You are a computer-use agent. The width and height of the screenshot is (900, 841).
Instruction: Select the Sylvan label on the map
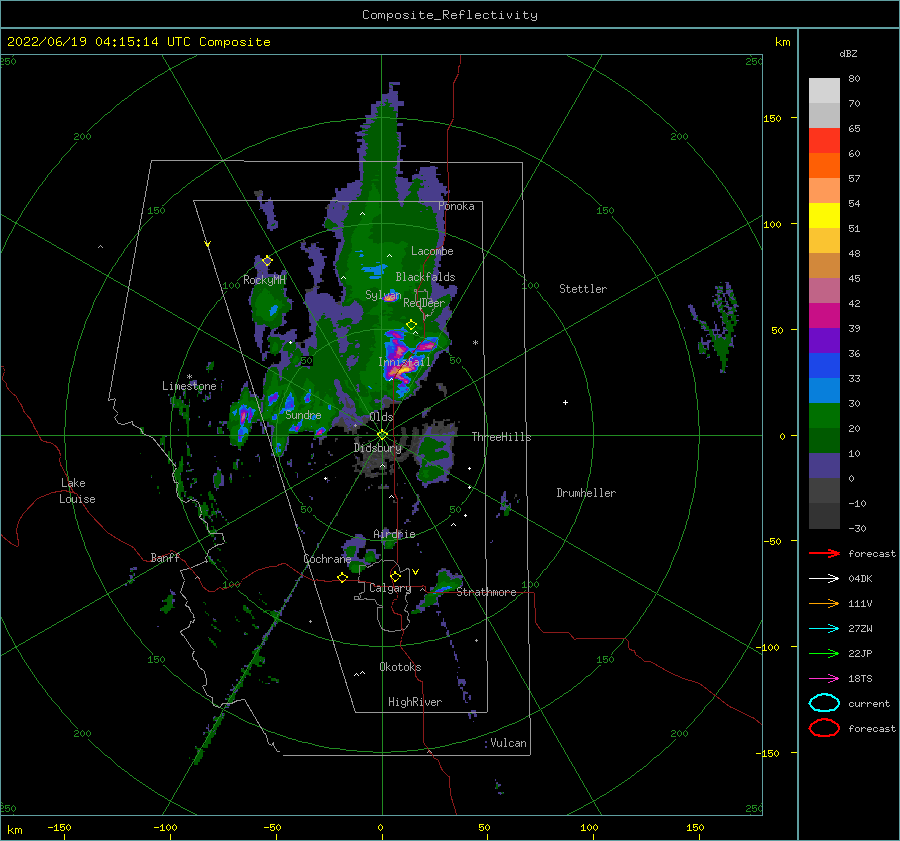point(383,295)
